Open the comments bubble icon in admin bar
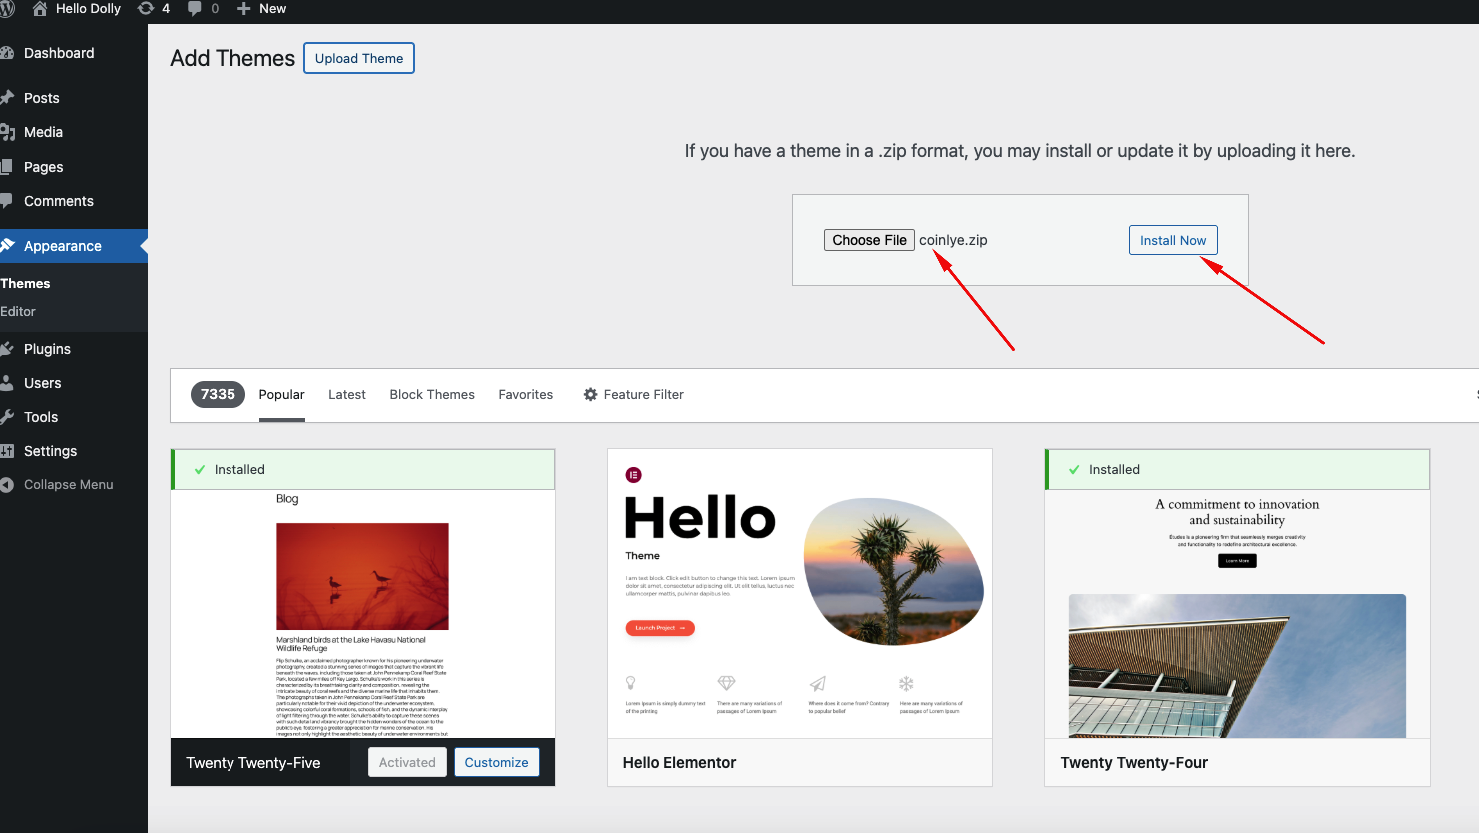Screen dimensions: 1479x833 pos(195,8)
